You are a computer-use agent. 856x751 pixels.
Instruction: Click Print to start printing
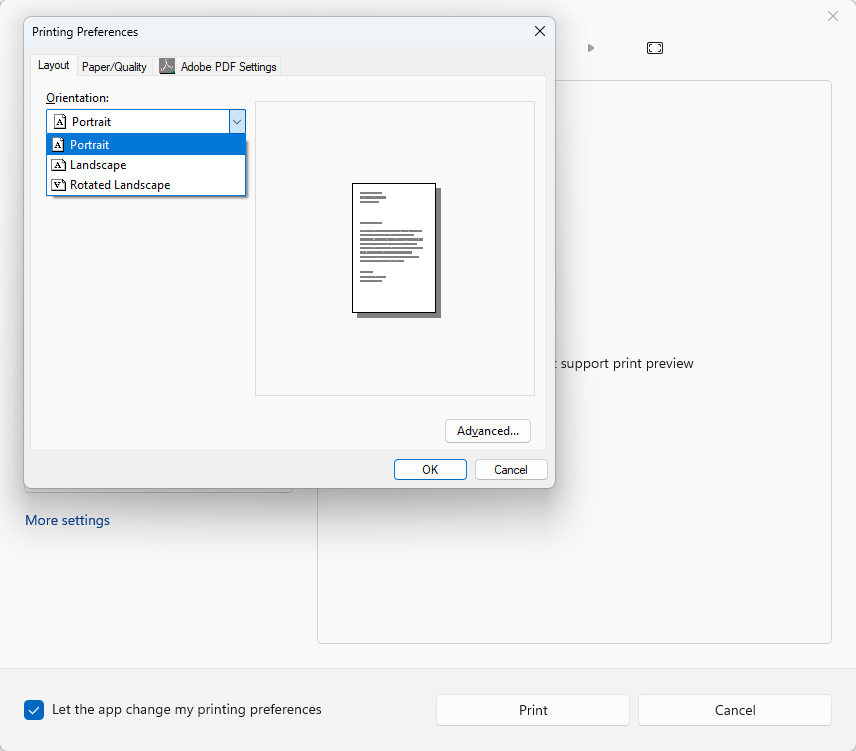532,710
